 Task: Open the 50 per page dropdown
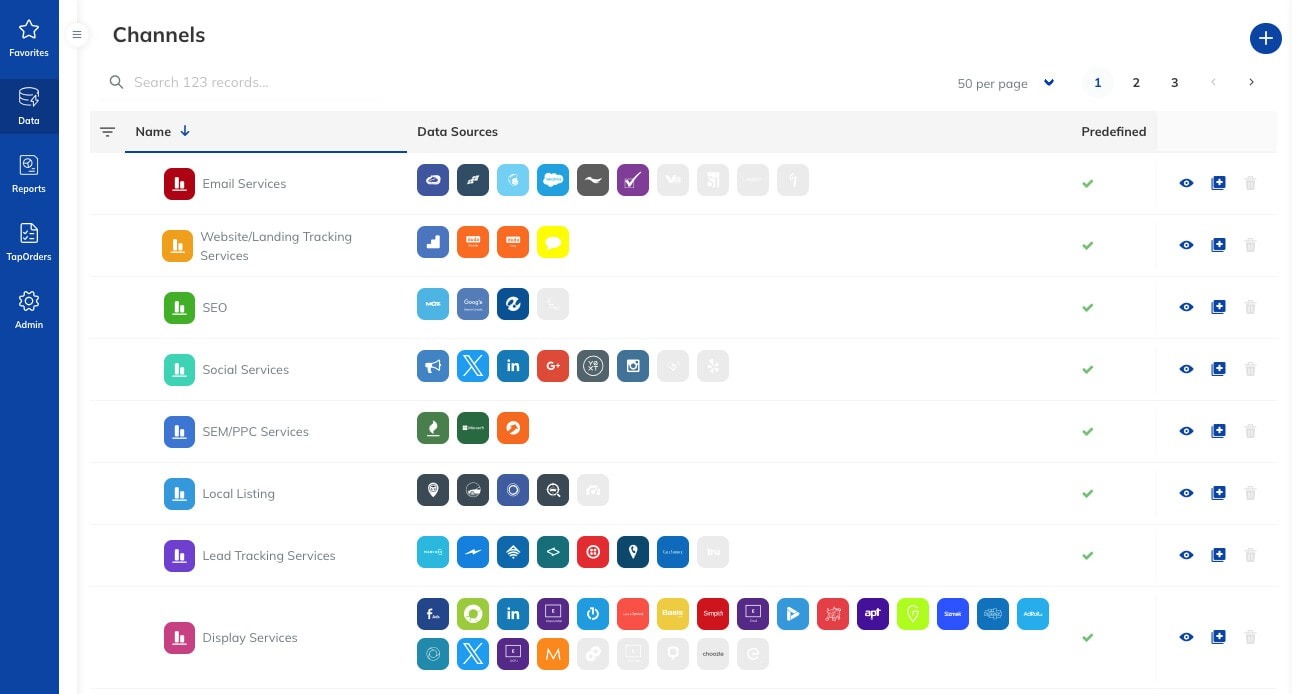(x=1048, y=83)
